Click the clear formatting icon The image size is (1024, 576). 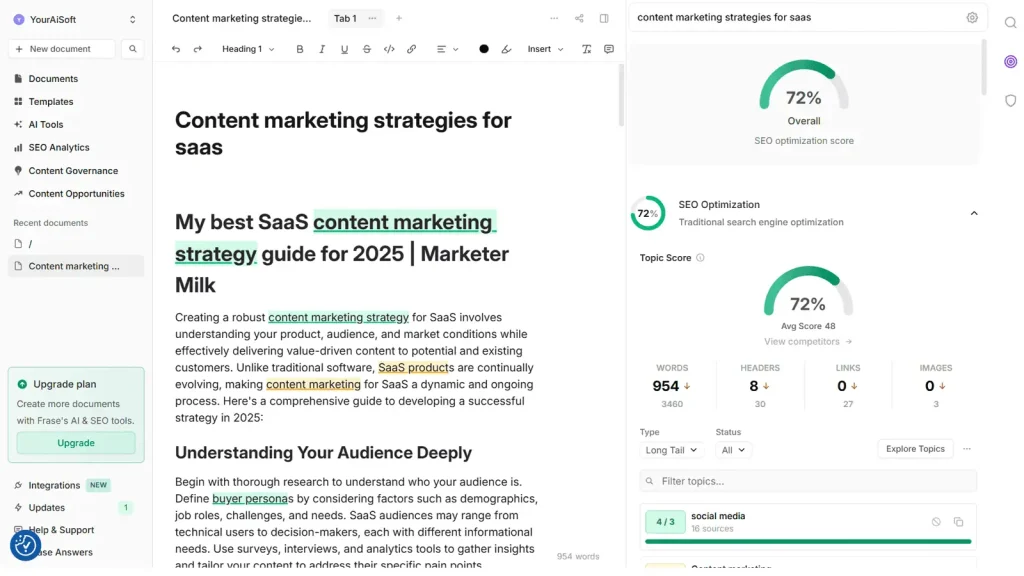(x=586, y=49)
